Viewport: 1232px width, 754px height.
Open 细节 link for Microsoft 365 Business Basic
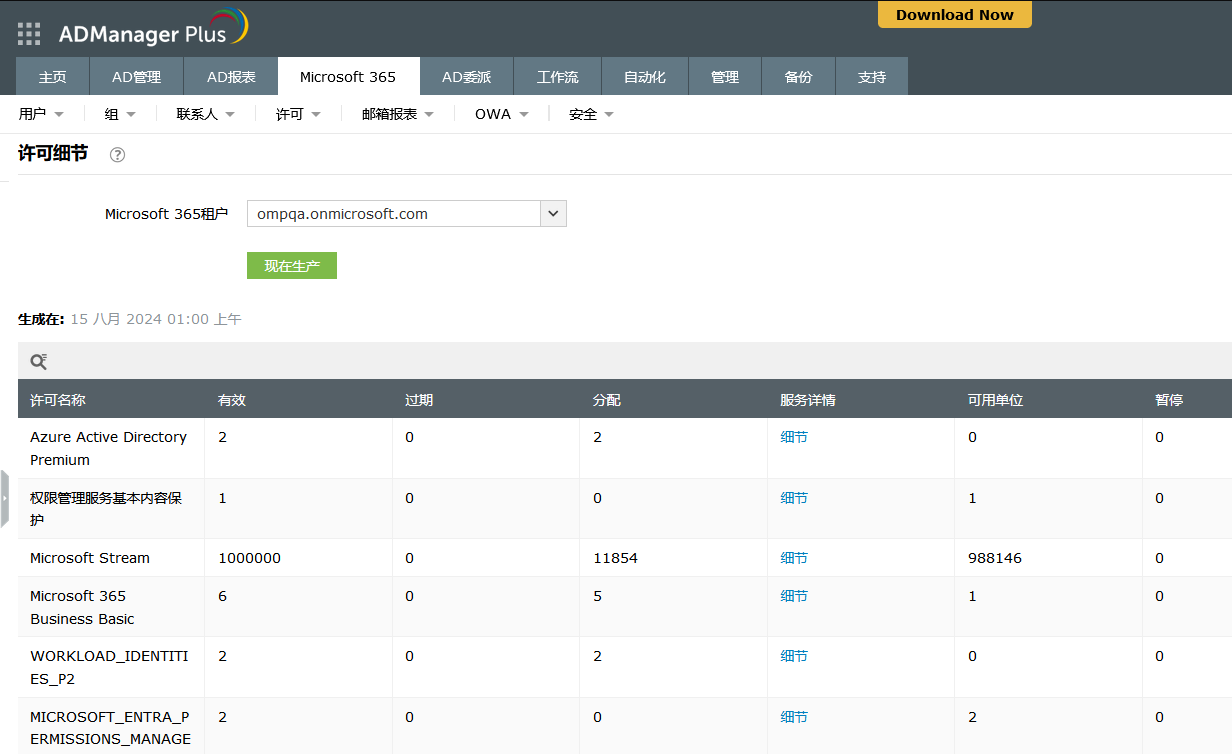point(794,596)
